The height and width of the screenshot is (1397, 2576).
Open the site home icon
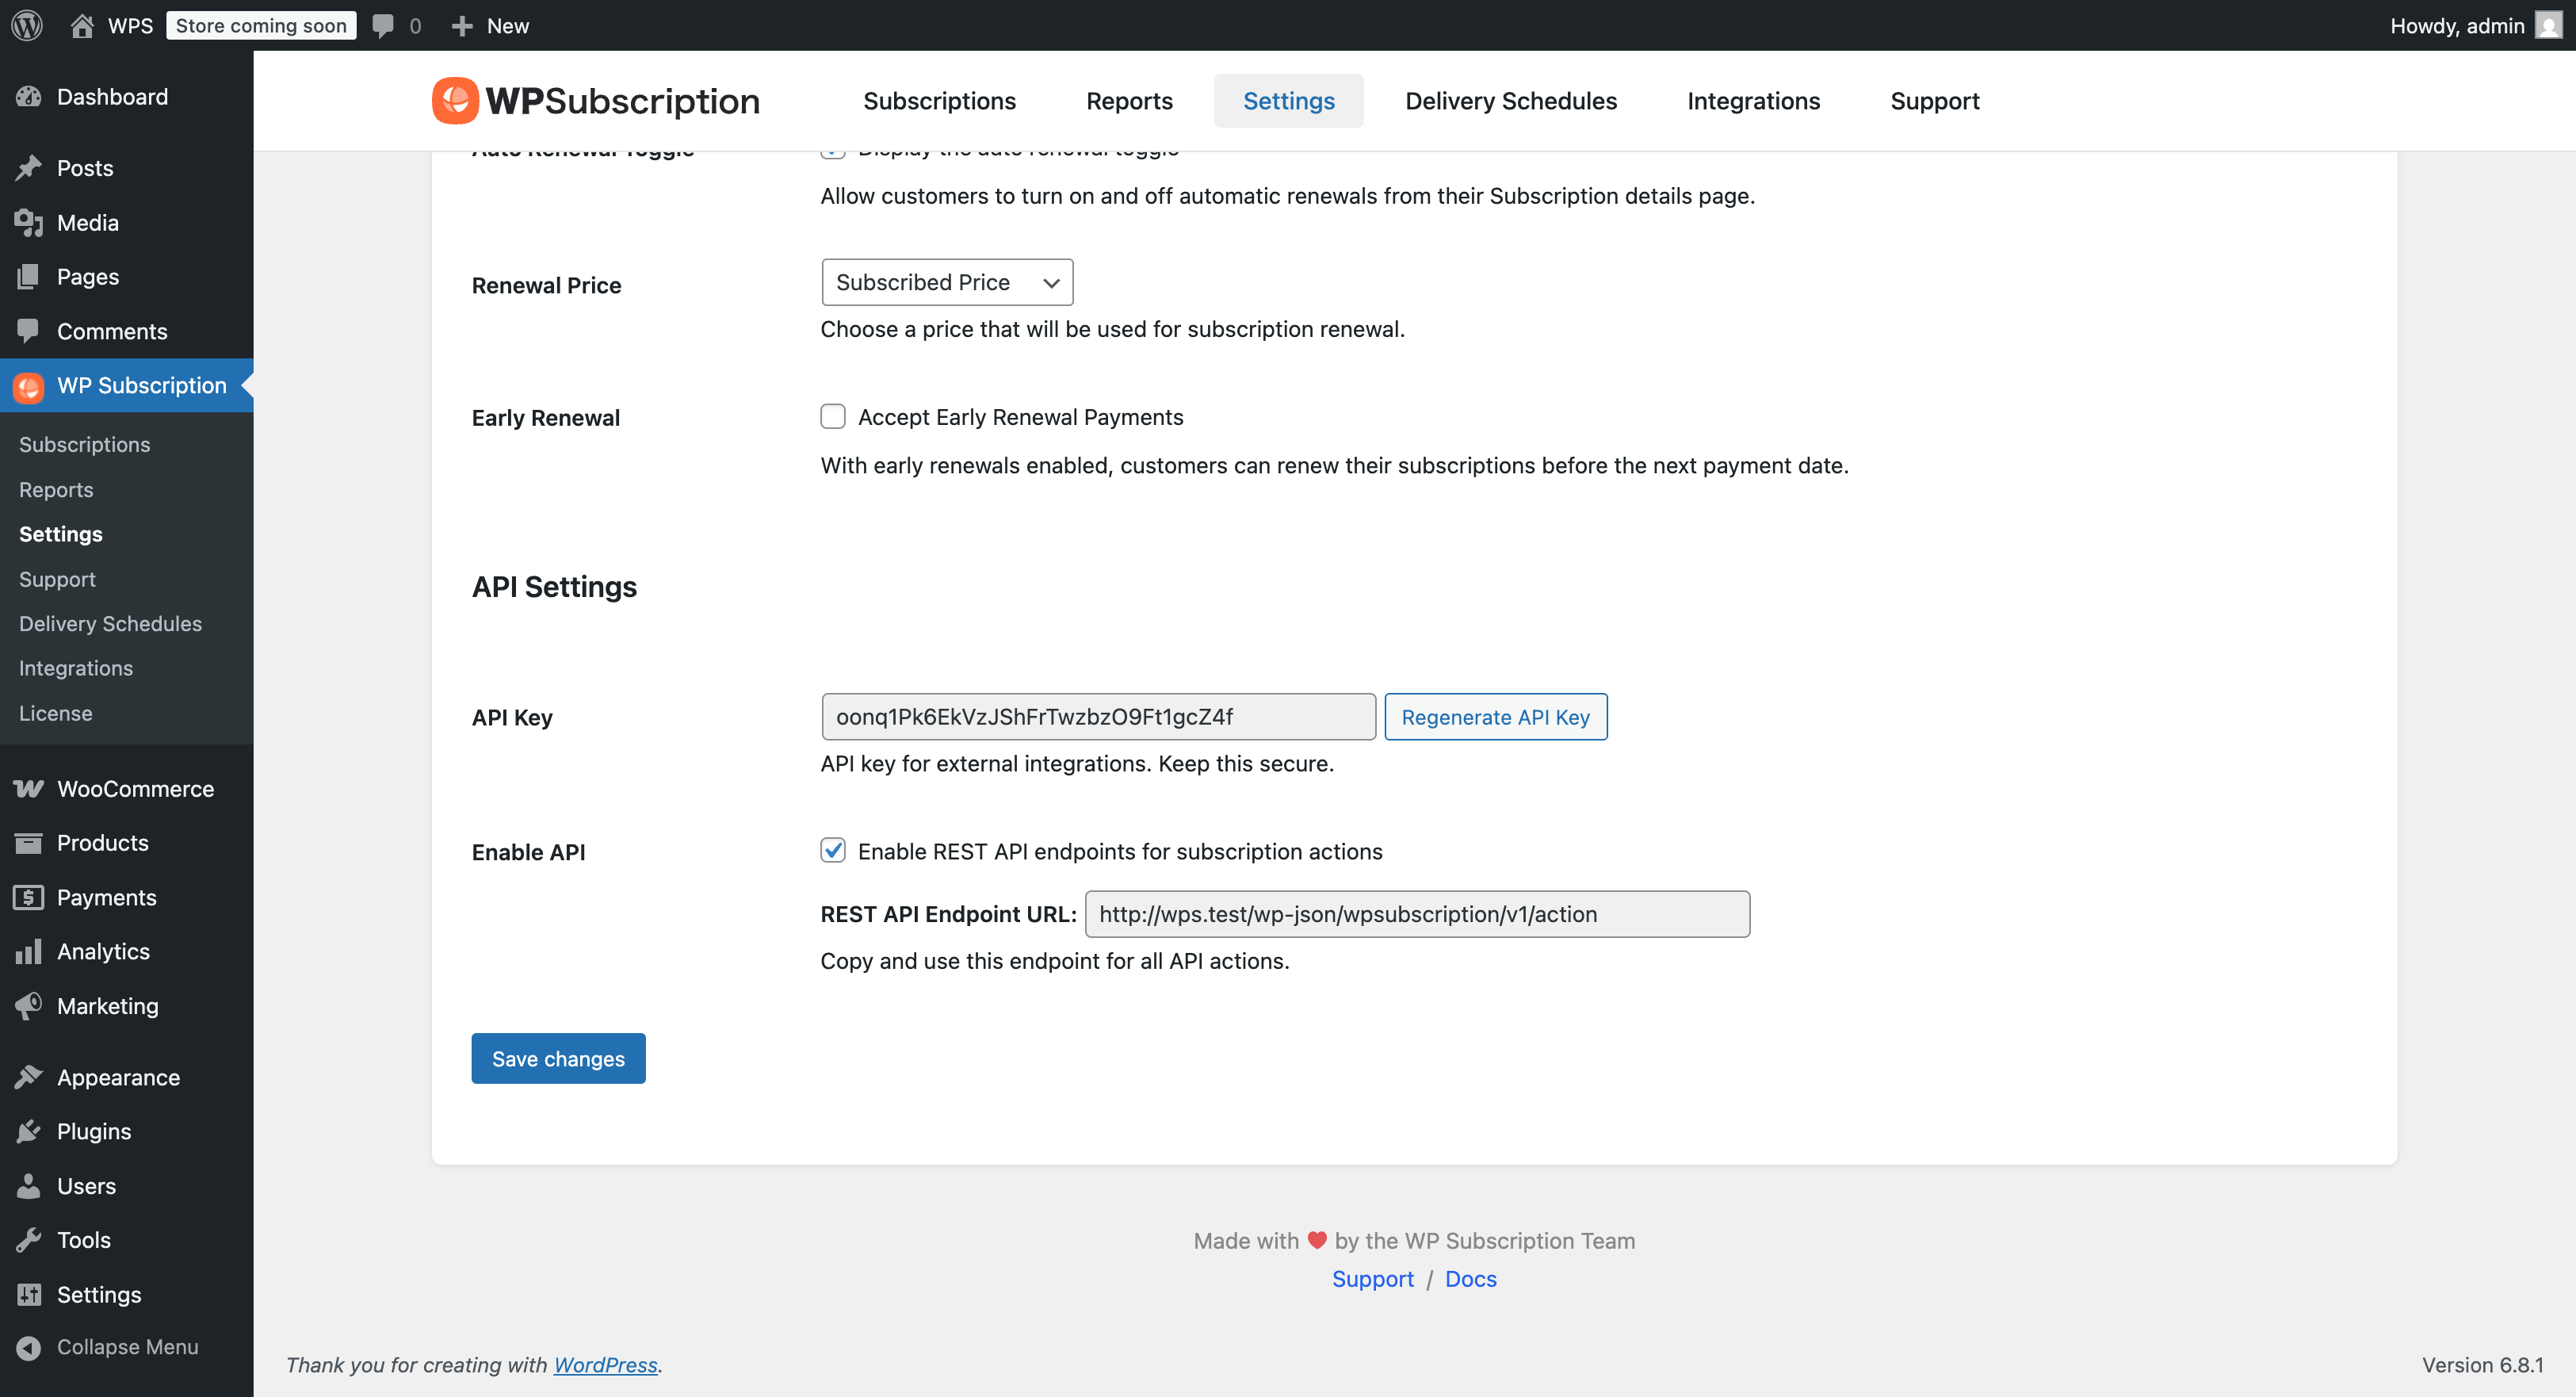click(82, 26)
